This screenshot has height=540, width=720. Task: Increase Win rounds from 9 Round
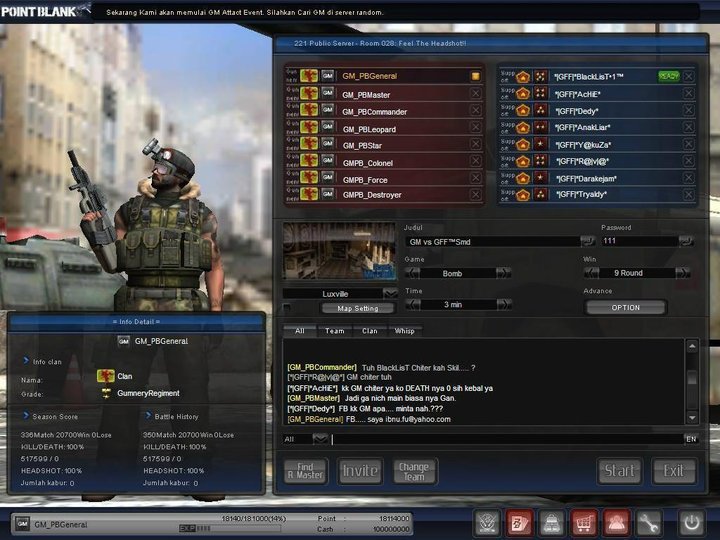(682, 273)
